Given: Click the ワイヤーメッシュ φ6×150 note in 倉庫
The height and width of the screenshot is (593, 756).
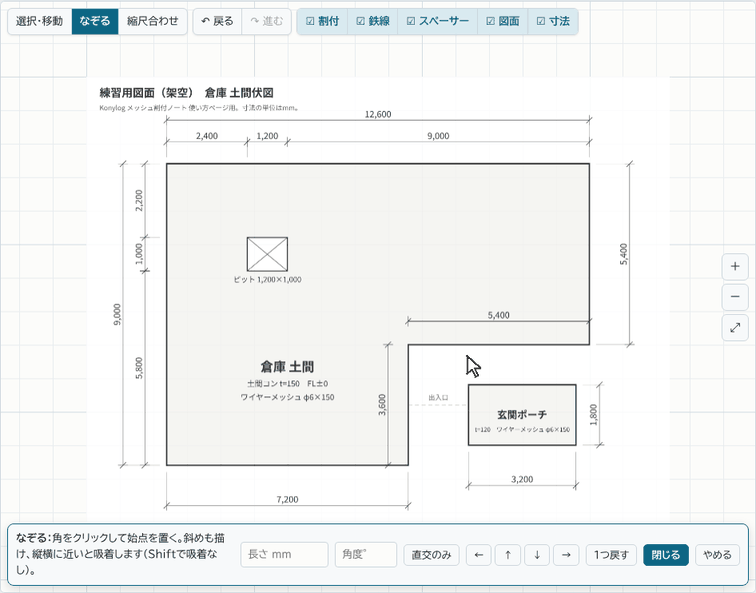Looking at the screenshot, I should (x=287, y=397).
